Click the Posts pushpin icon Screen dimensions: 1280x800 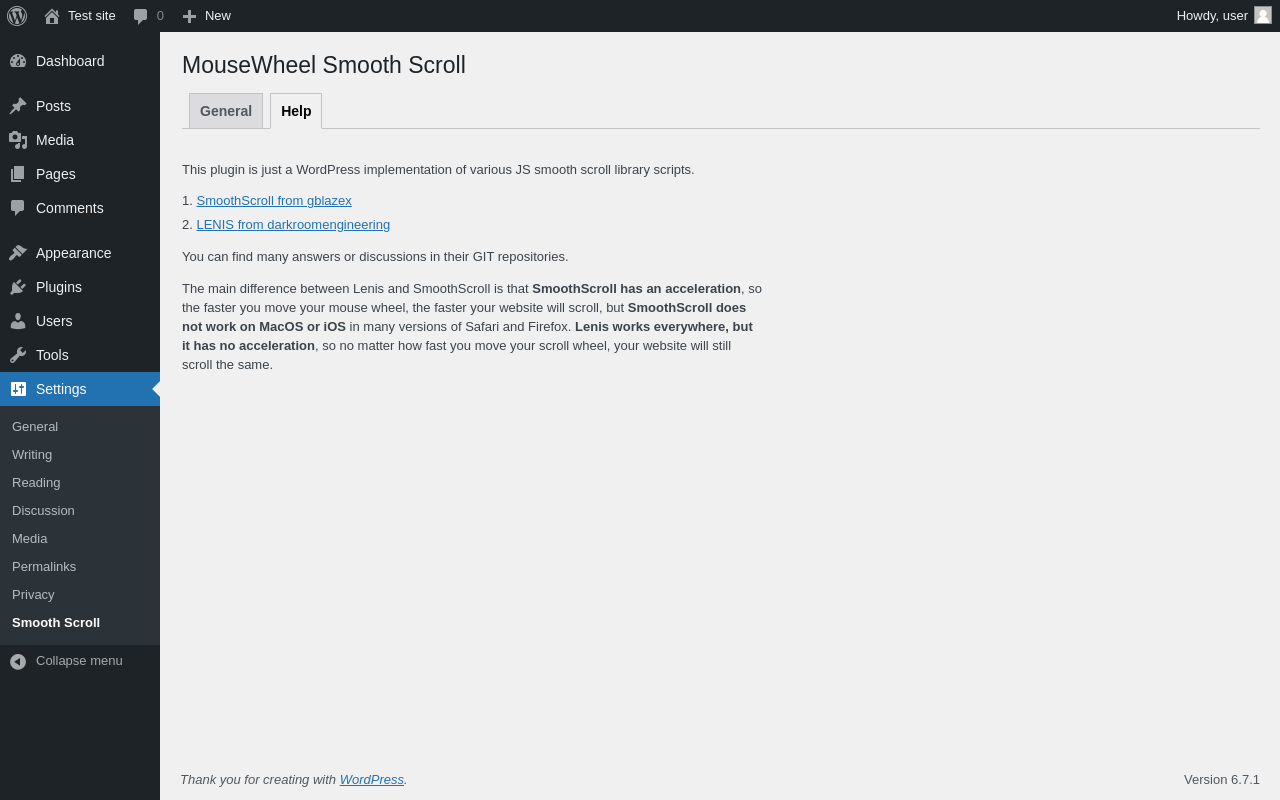click(18, 106)
